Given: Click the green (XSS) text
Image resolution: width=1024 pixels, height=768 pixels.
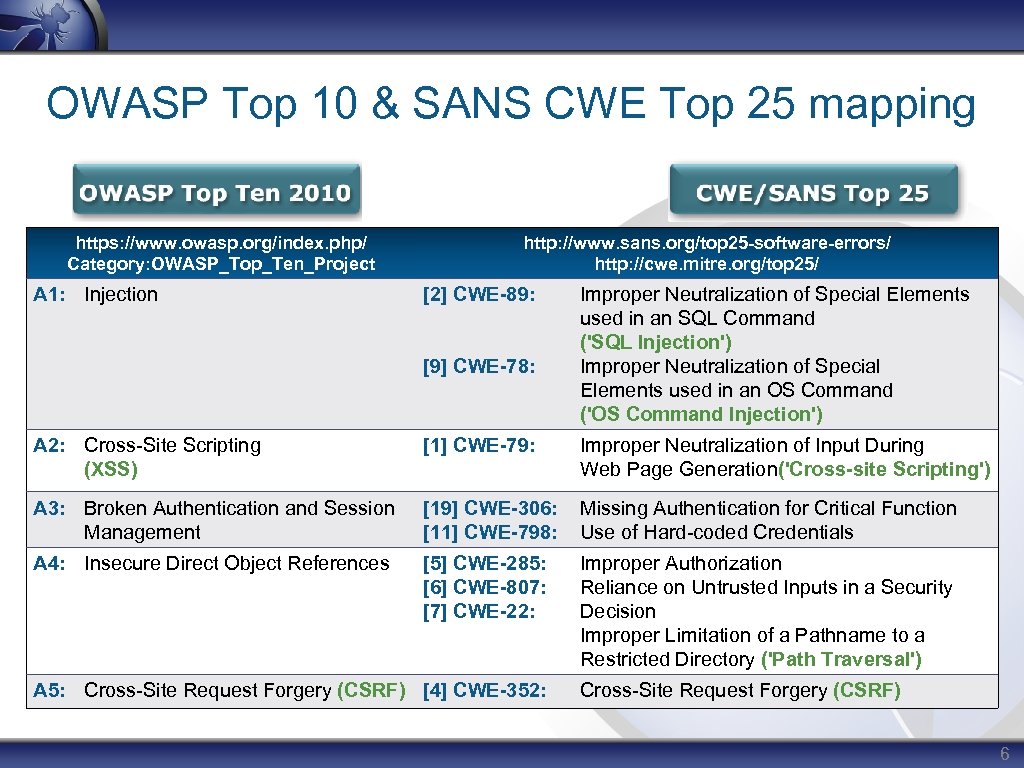Looking at the screenshot, I should pyautogui.click(x=111, y=470).
